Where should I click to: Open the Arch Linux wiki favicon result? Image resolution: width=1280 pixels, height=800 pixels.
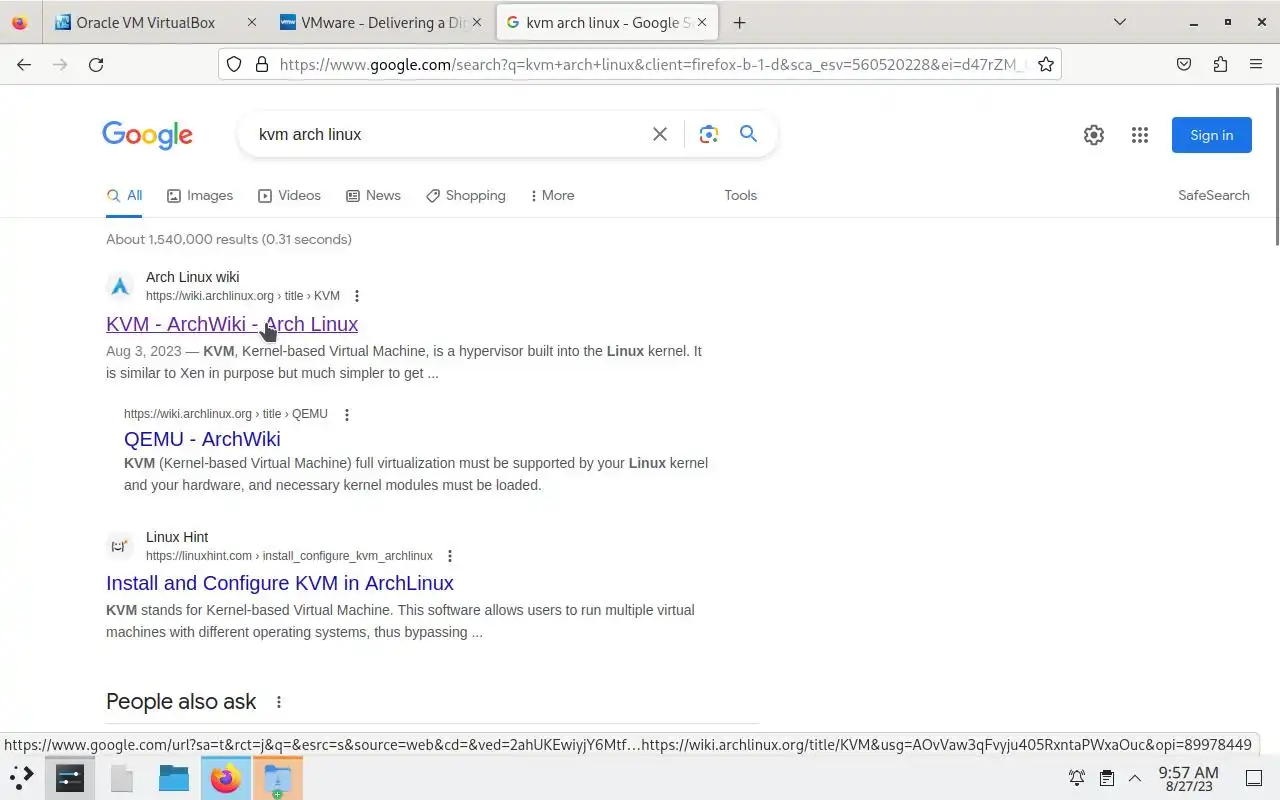pos(120,286)
